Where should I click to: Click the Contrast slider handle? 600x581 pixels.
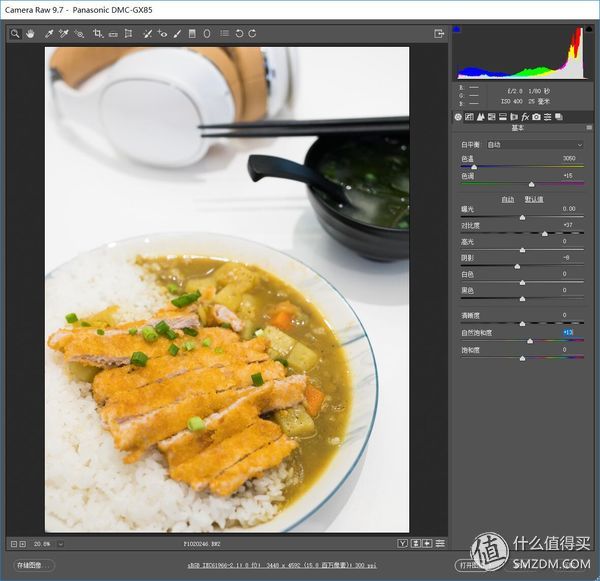(x=545, y=233)
